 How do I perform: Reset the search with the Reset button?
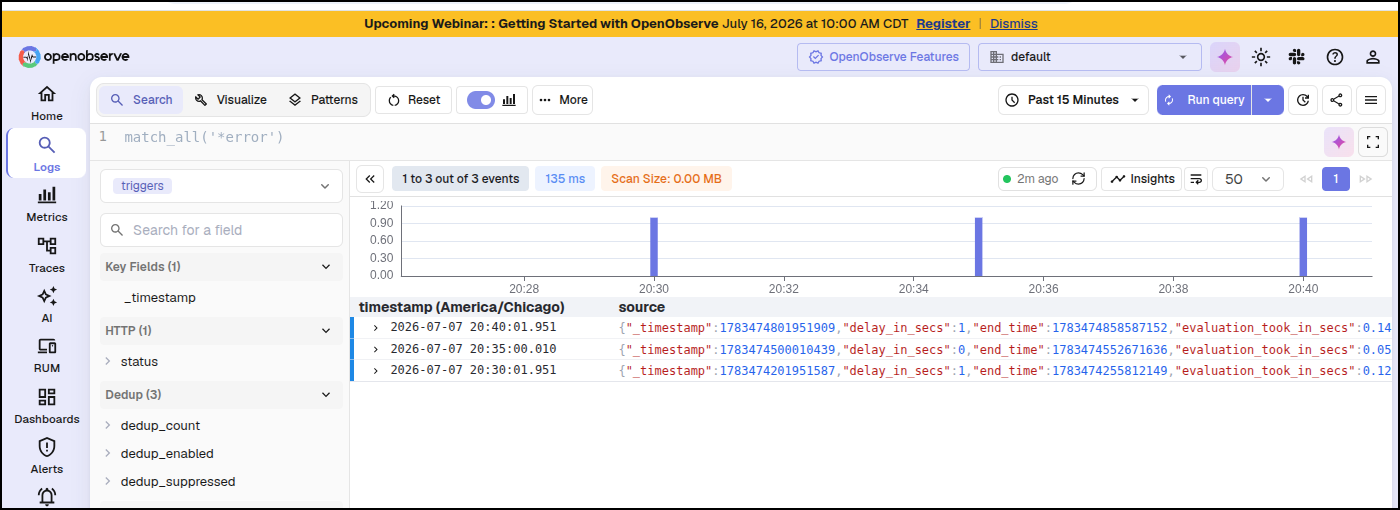tap(414, 100)
